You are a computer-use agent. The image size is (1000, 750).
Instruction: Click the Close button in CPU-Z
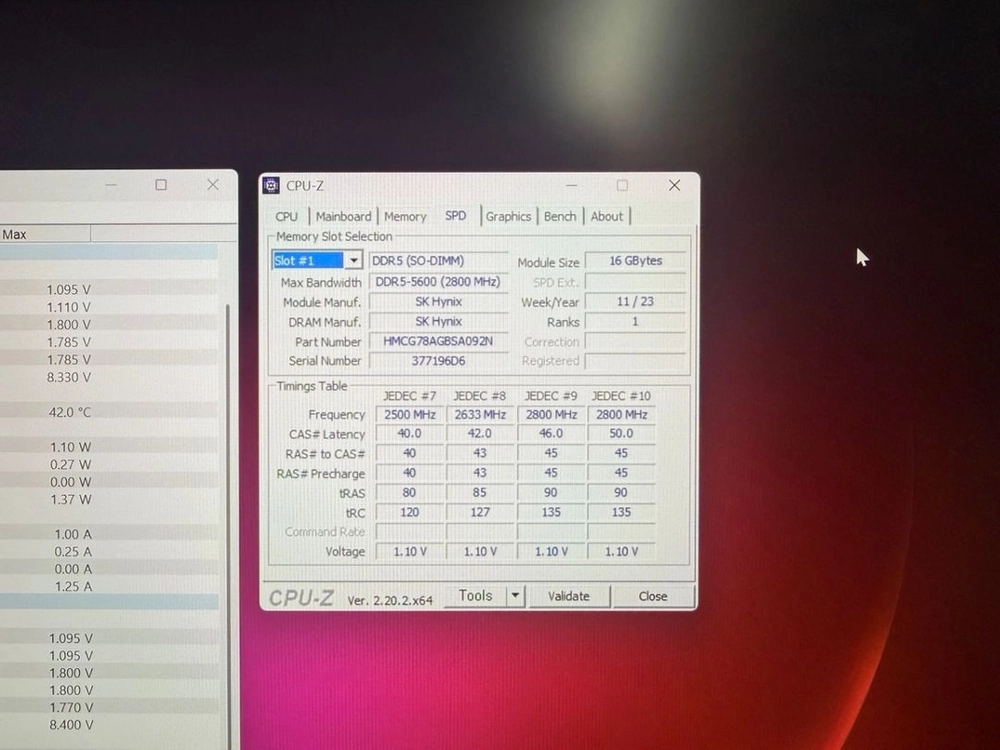pos(652,596)
